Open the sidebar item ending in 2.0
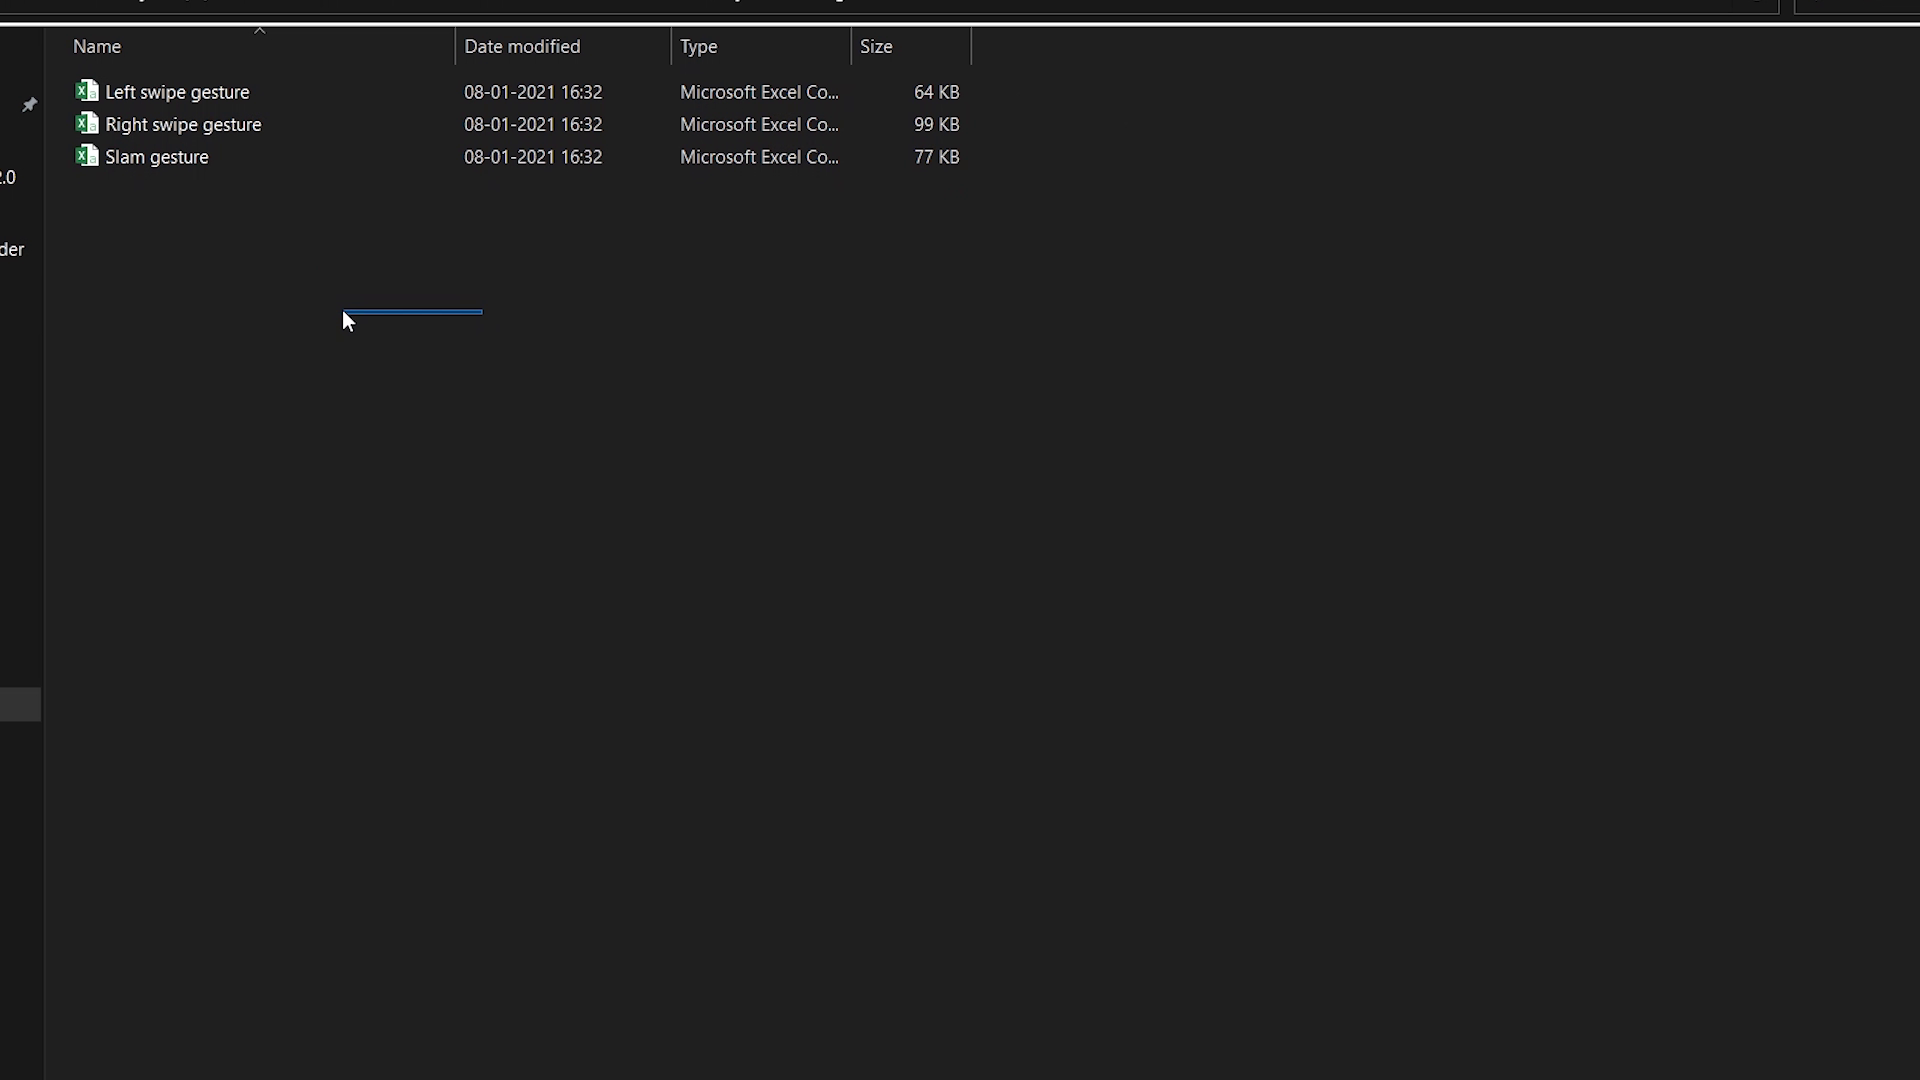The image size is (1920, 1080). (8, 178)
